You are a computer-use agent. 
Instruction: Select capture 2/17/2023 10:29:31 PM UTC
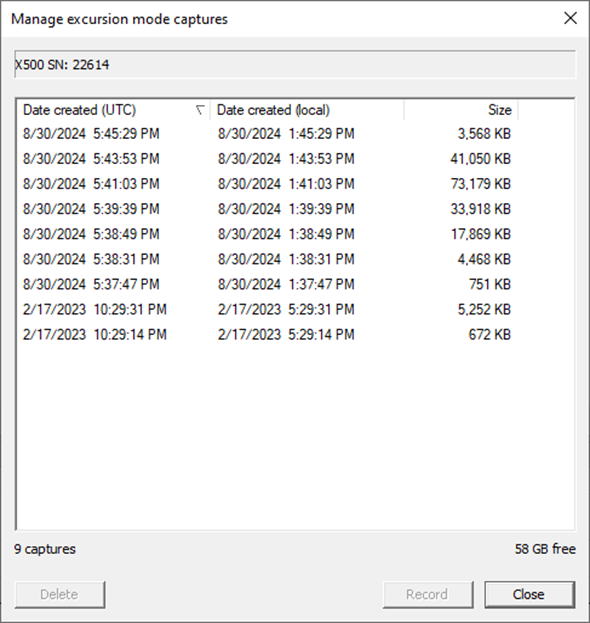point(95,310)
